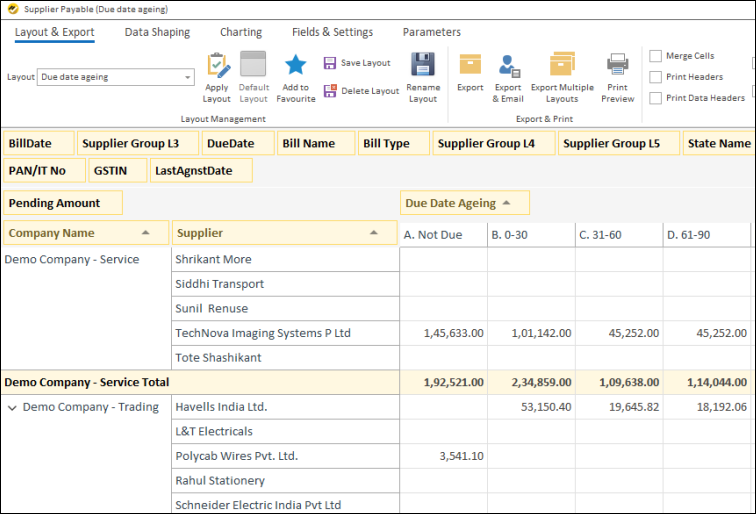This screenshot has width=756, height=514.
Task: Click the Add to Favourite star icon
Action: click(x=295, y=66)
